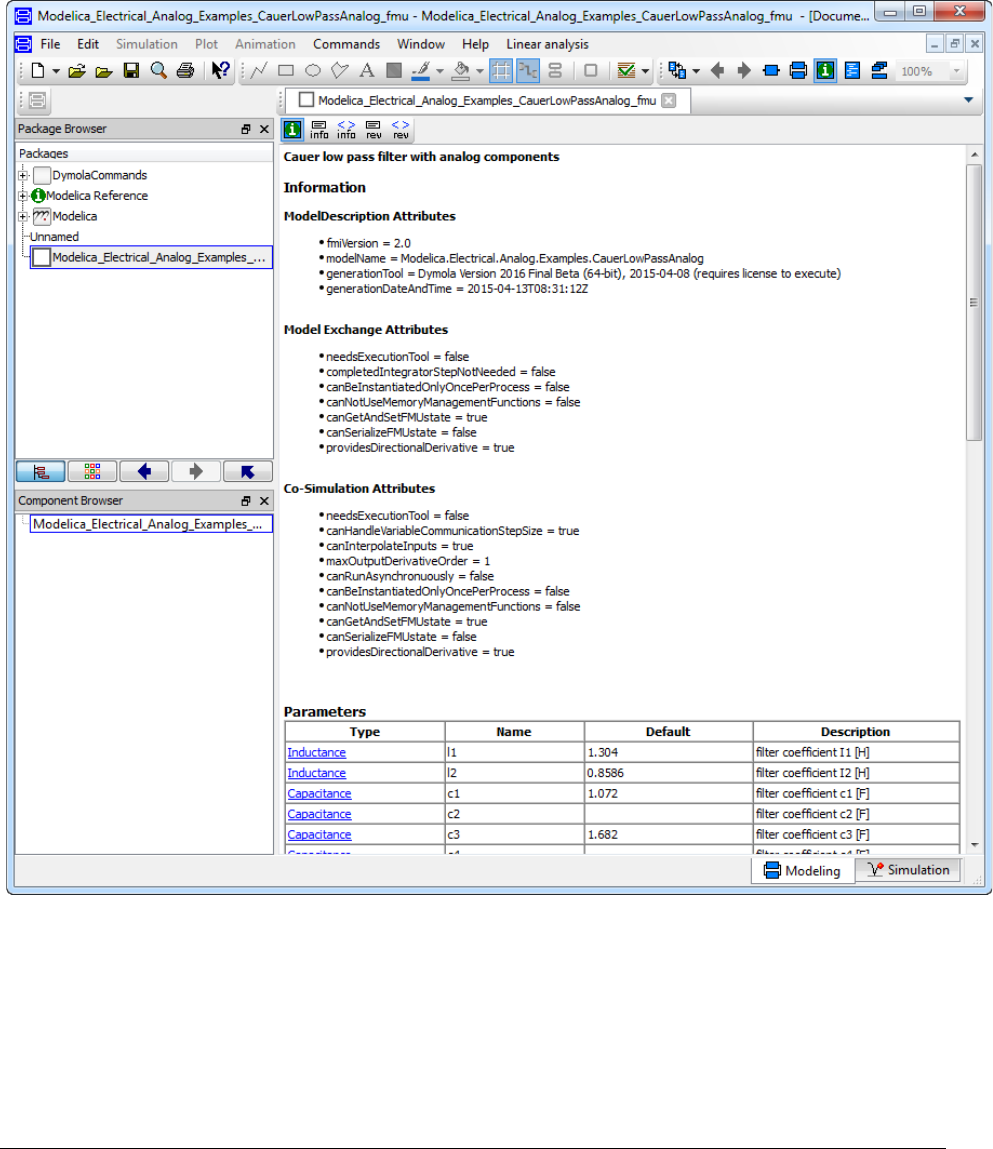Viewport: 993px width, 1149px height.
Task: Select the Polygon drawing tool
Action: coord(340,71)
